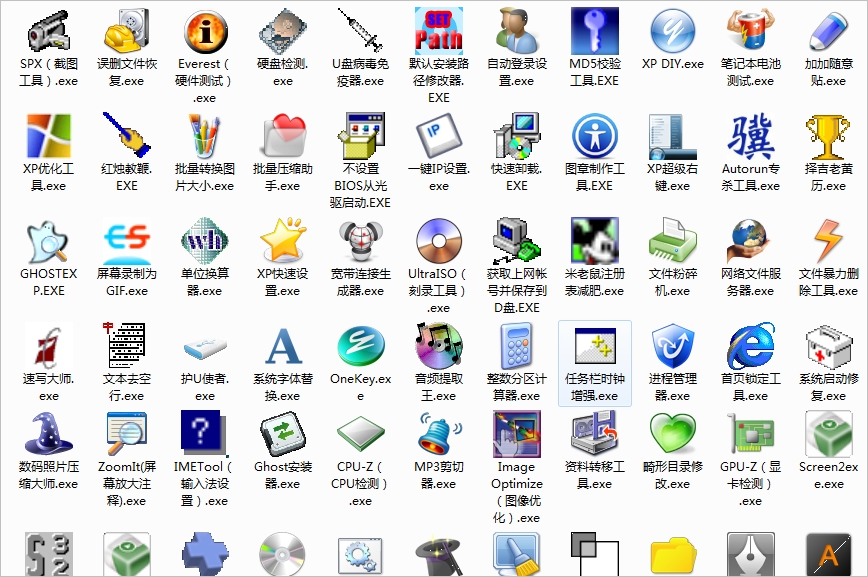
Task: Select the 速写大师 icon
Action: tap(49, 346)
